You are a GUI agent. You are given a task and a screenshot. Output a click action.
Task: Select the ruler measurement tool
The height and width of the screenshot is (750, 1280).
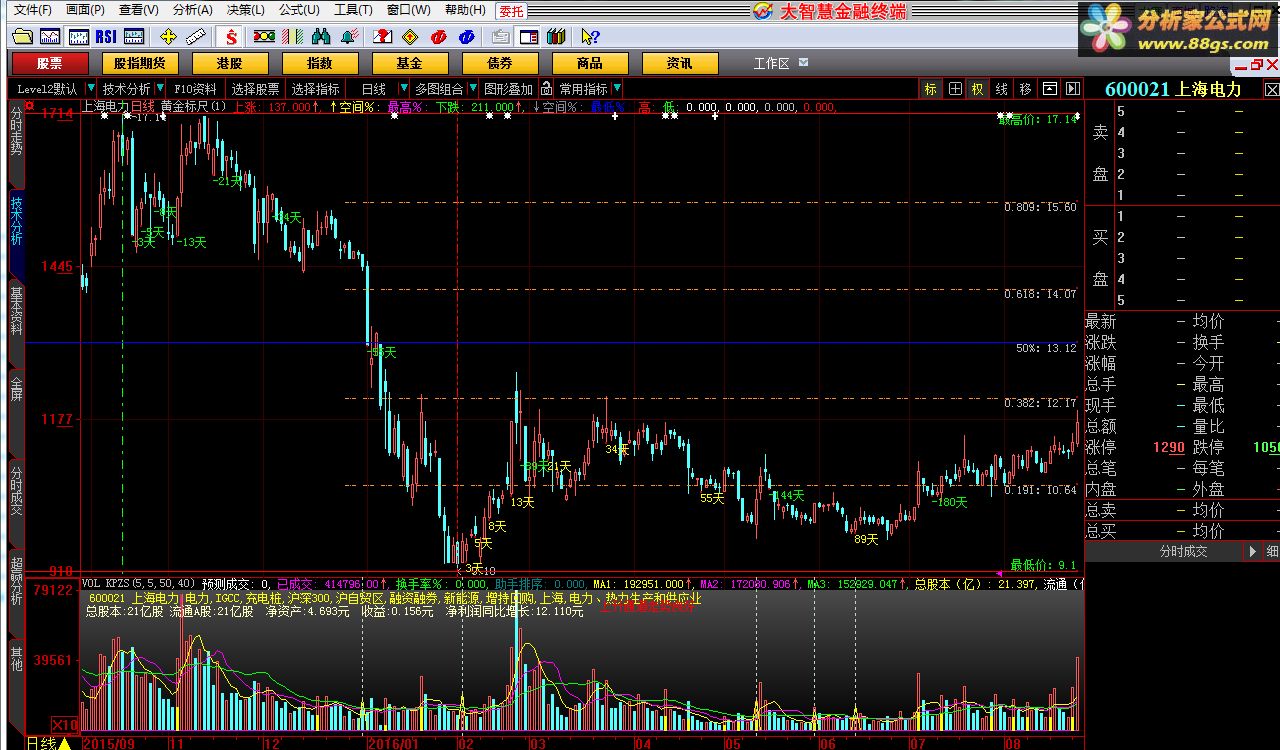tap(196, 37)
